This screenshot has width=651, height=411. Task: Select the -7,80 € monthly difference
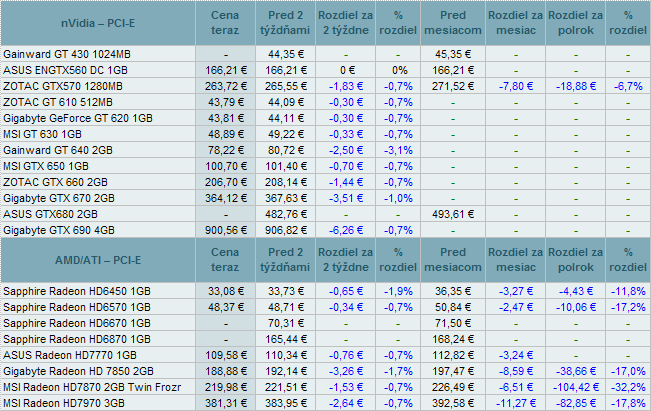coord(516,86)
